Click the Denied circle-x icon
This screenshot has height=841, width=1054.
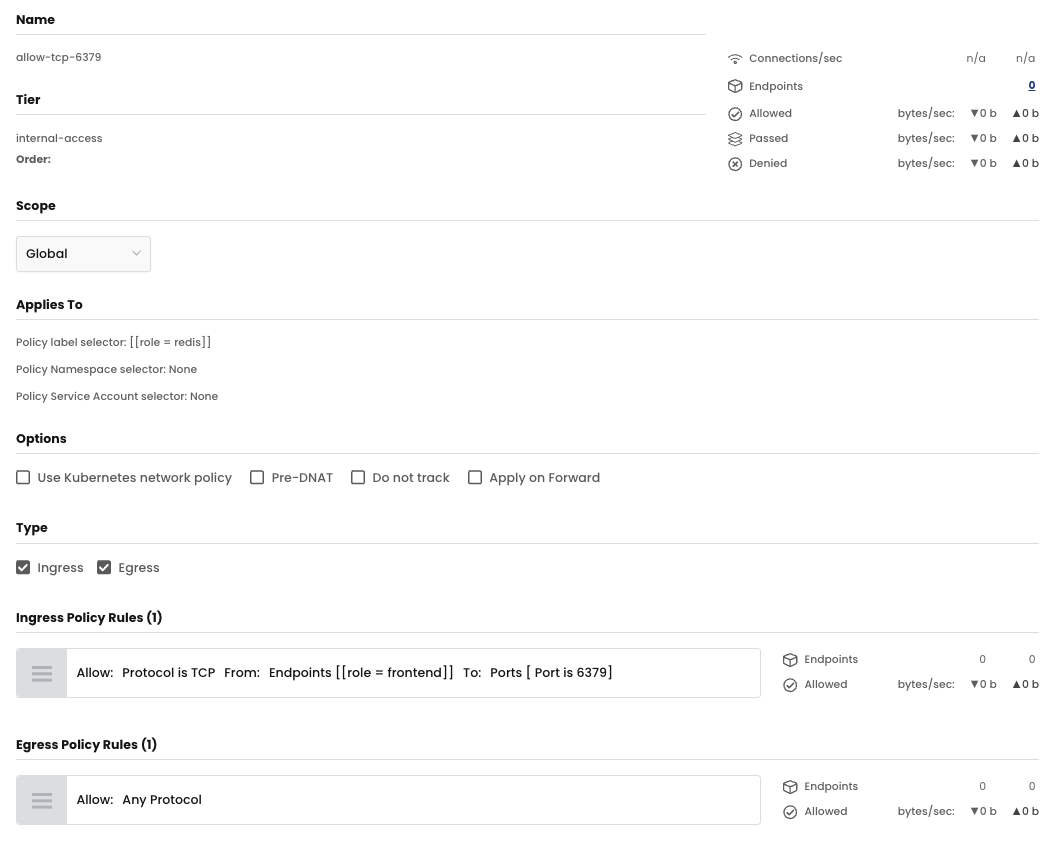[735, 163]
